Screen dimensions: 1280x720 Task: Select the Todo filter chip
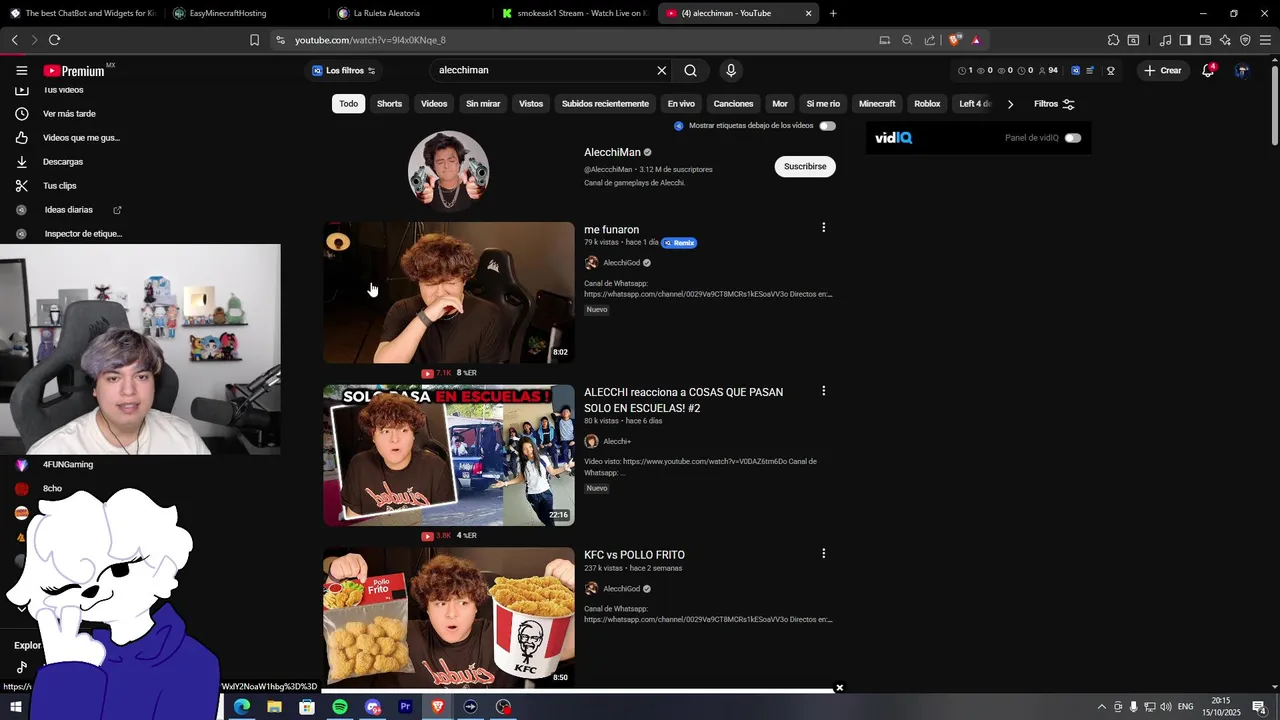click(x=348, y=104)
